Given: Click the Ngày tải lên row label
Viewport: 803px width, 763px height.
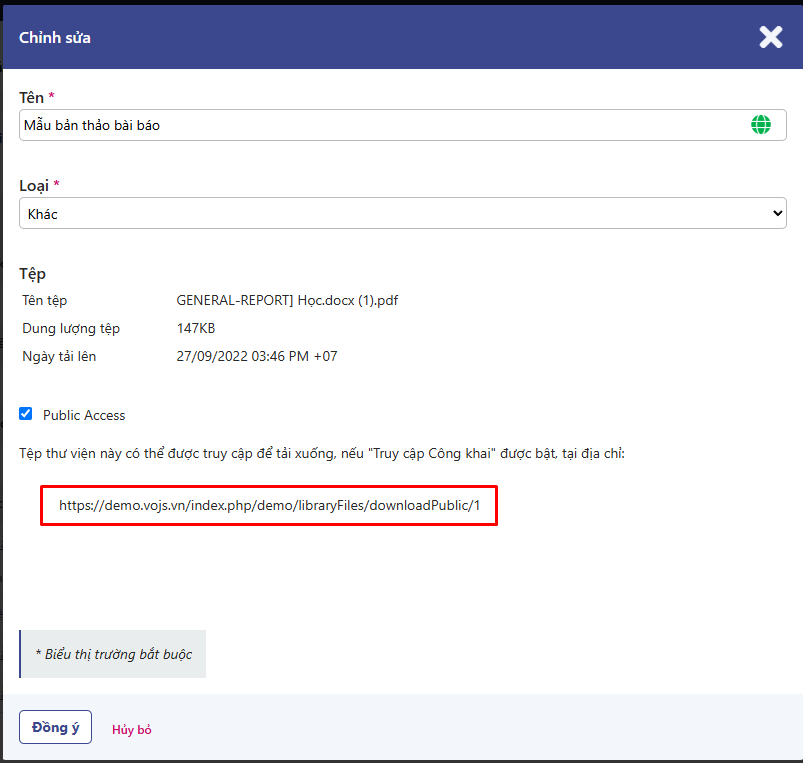Looking at the screenshot, I should (59, 356).
